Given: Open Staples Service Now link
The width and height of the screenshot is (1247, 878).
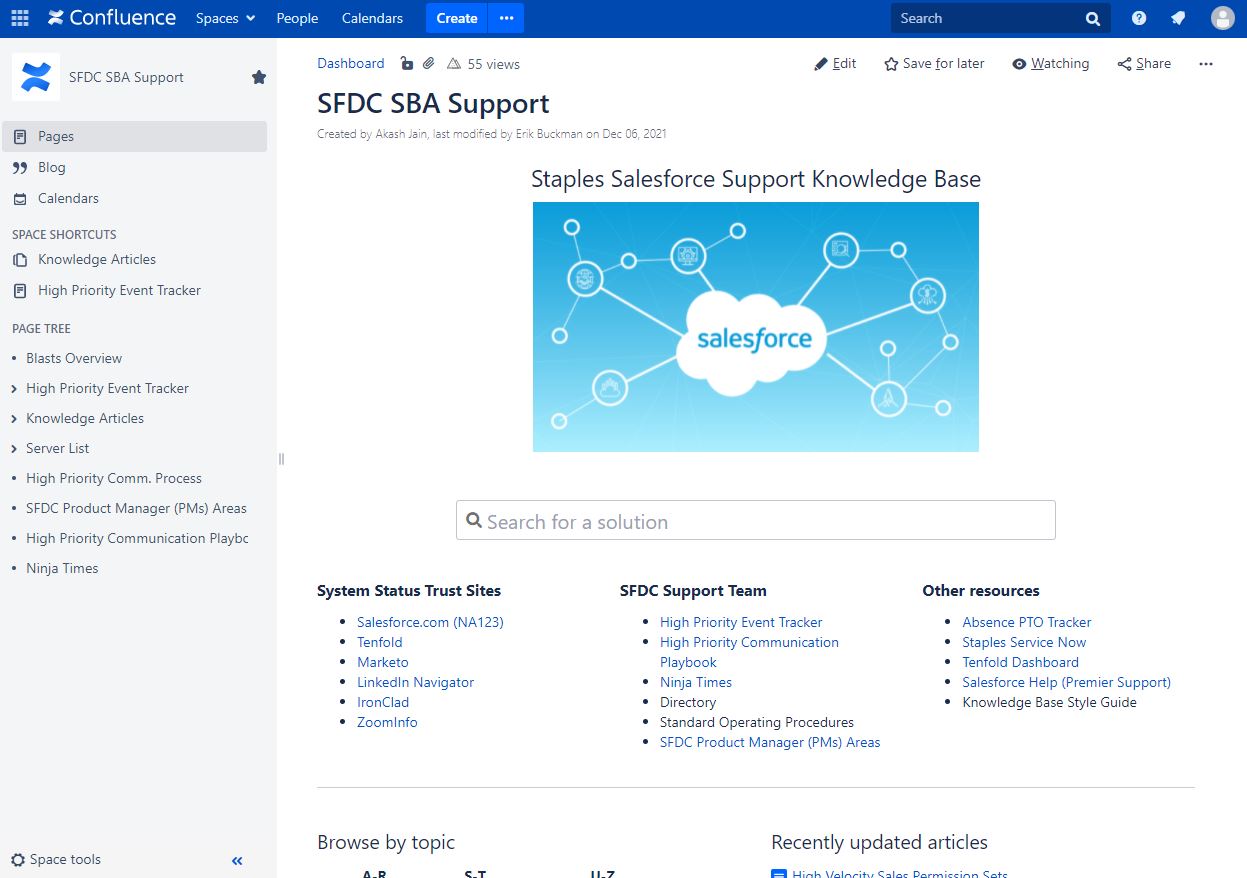Looking at the screenshot, I should [1024, 642].
